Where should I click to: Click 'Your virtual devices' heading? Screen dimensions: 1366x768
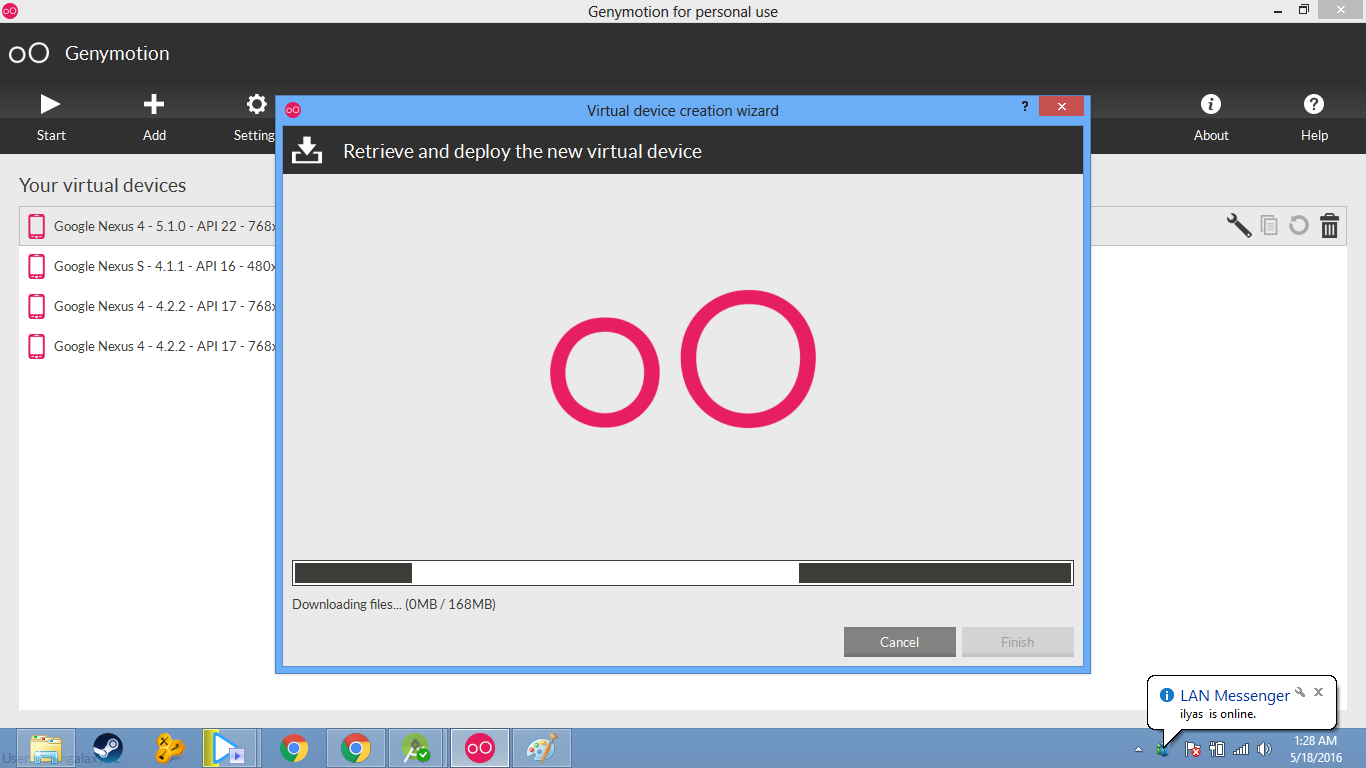(103, 185)
